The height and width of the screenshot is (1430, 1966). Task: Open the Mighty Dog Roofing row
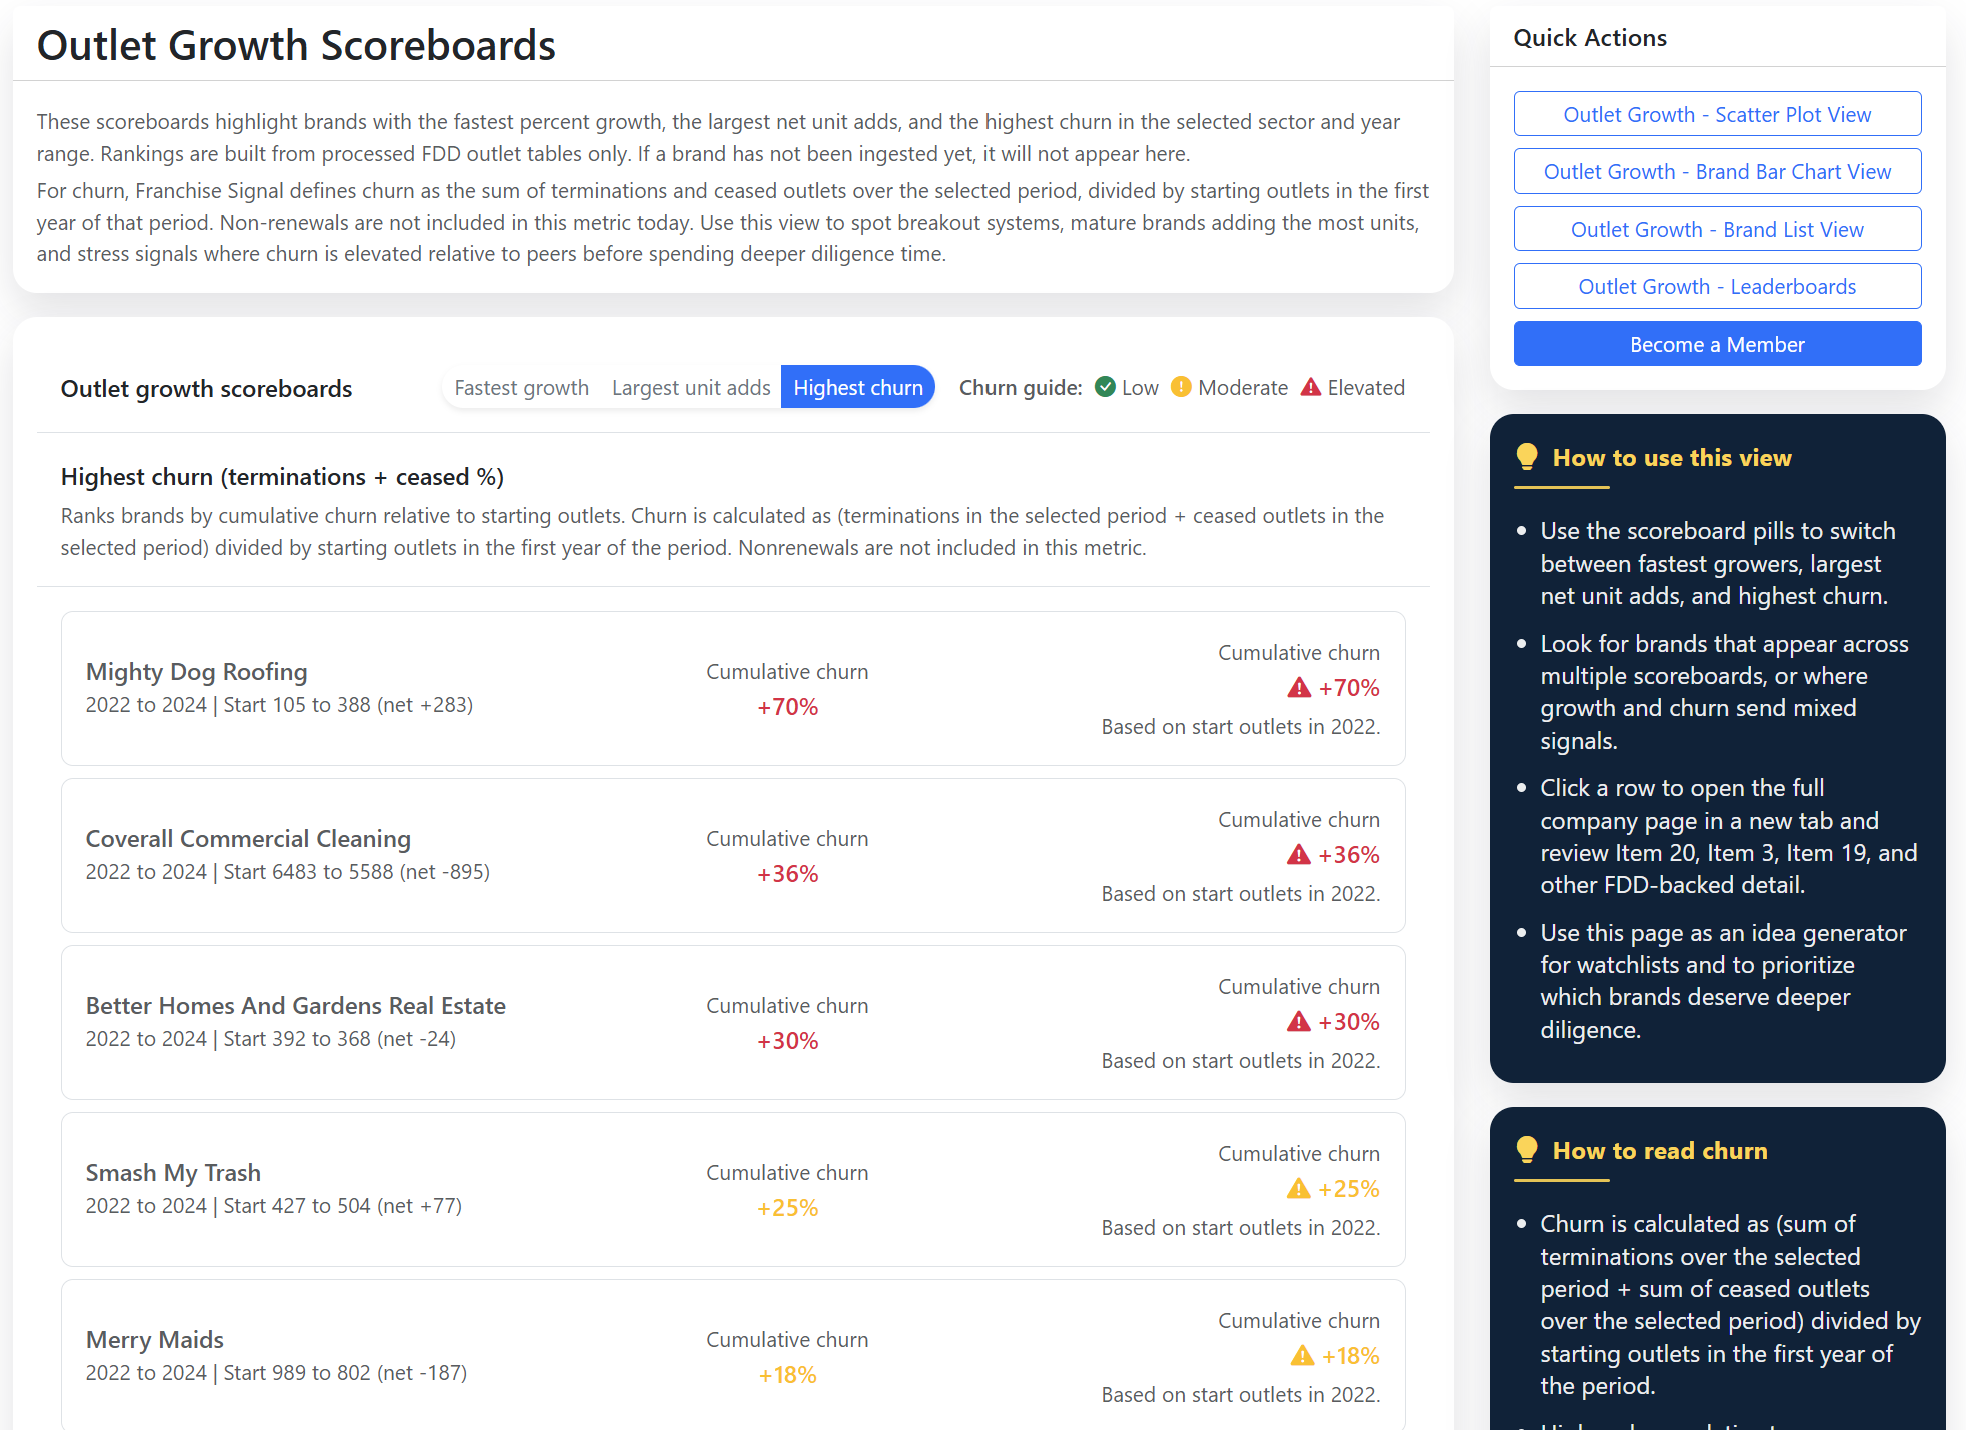[196, 672]
